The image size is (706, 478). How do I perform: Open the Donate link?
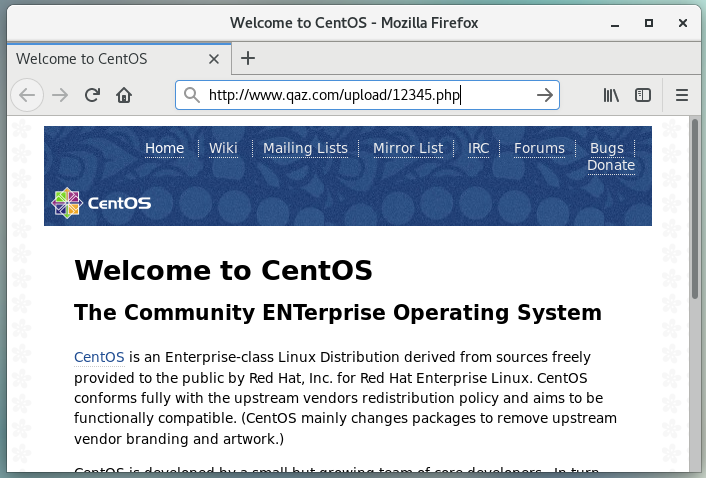pos(611,165)
